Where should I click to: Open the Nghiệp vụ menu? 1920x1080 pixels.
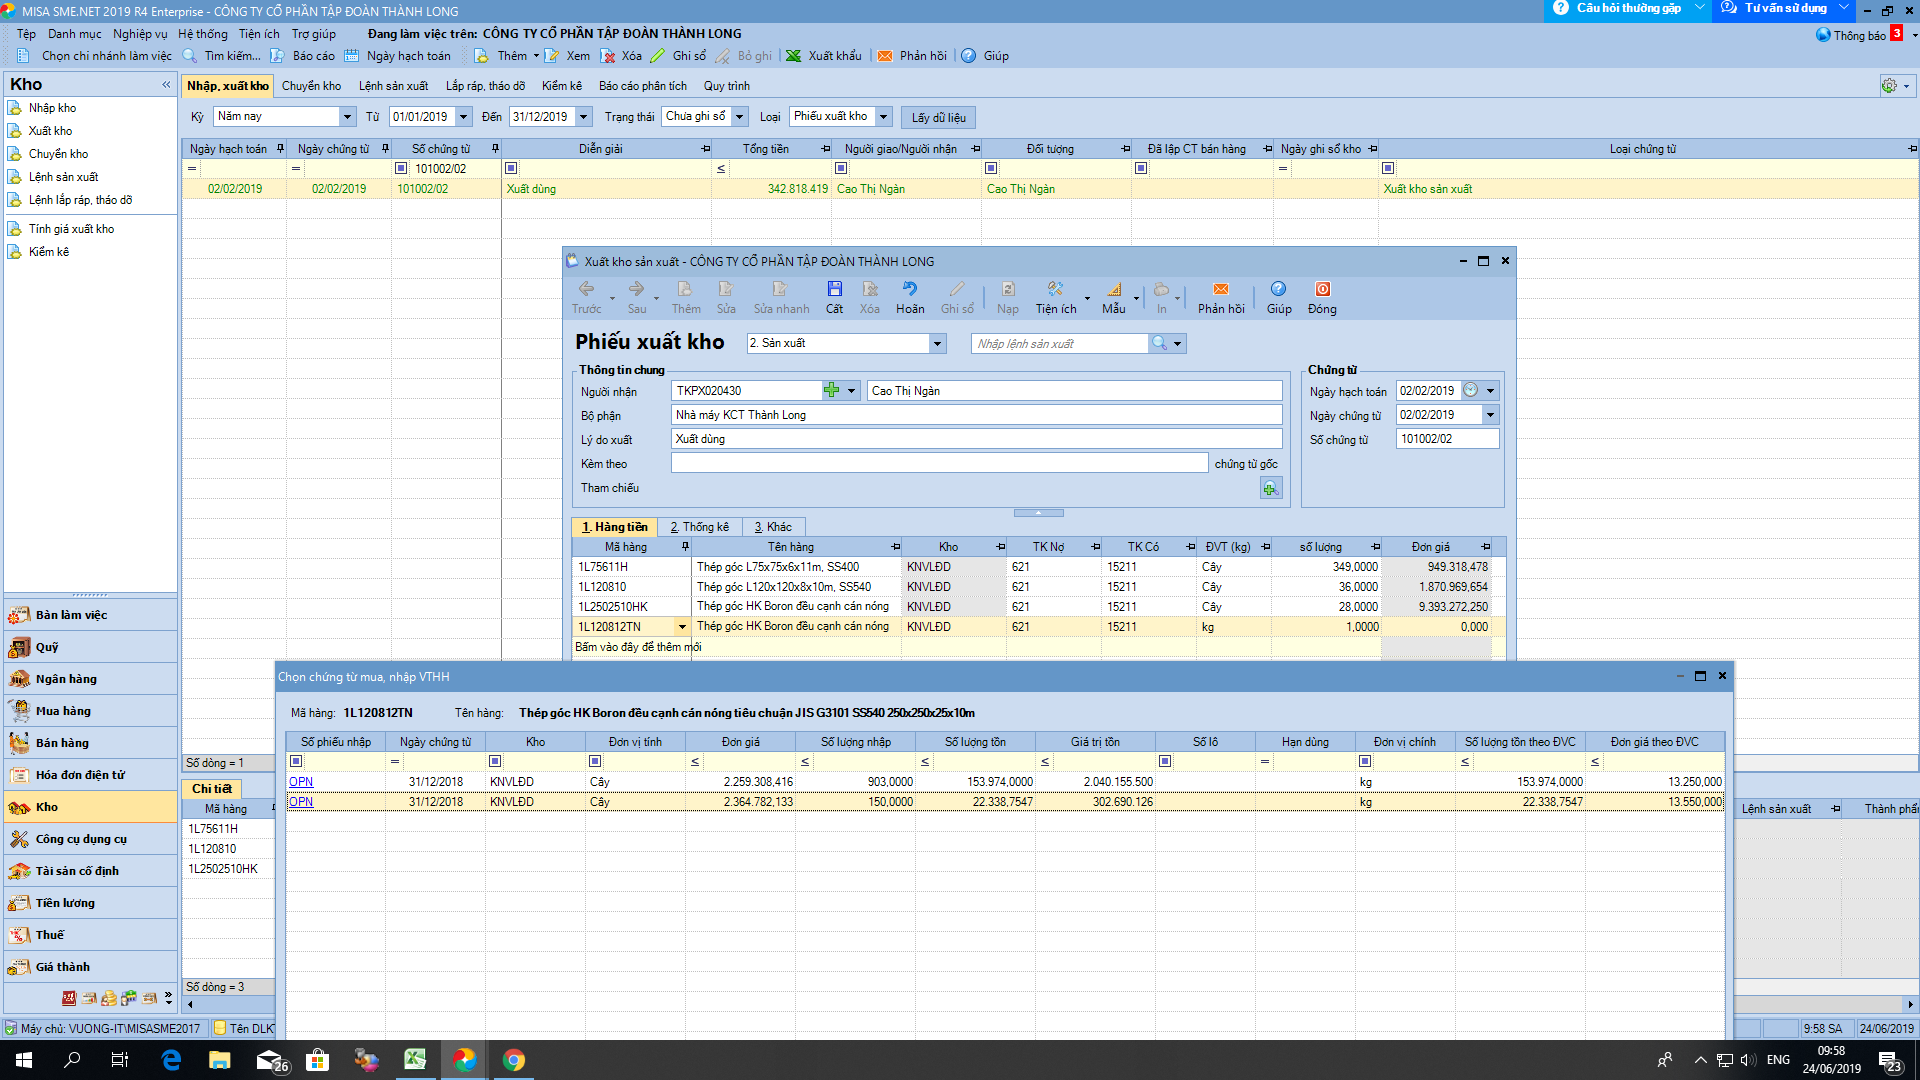[x=140, y=33]
